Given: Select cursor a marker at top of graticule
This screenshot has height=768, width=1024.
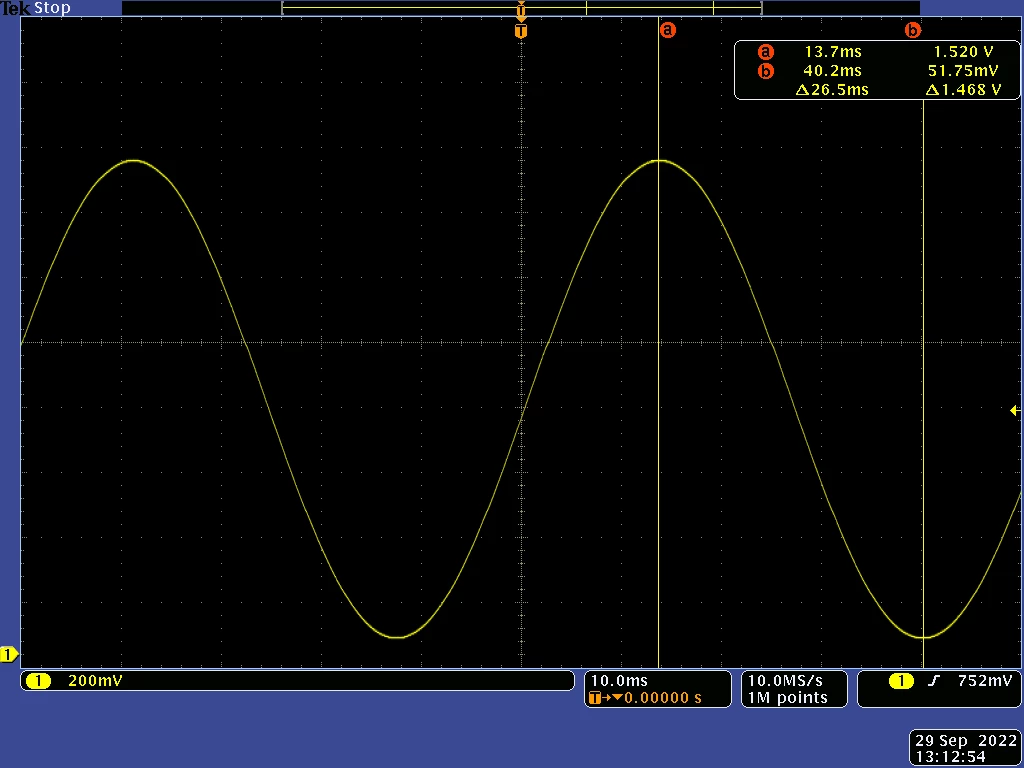Looking at the screenshot, I should 667,29.
